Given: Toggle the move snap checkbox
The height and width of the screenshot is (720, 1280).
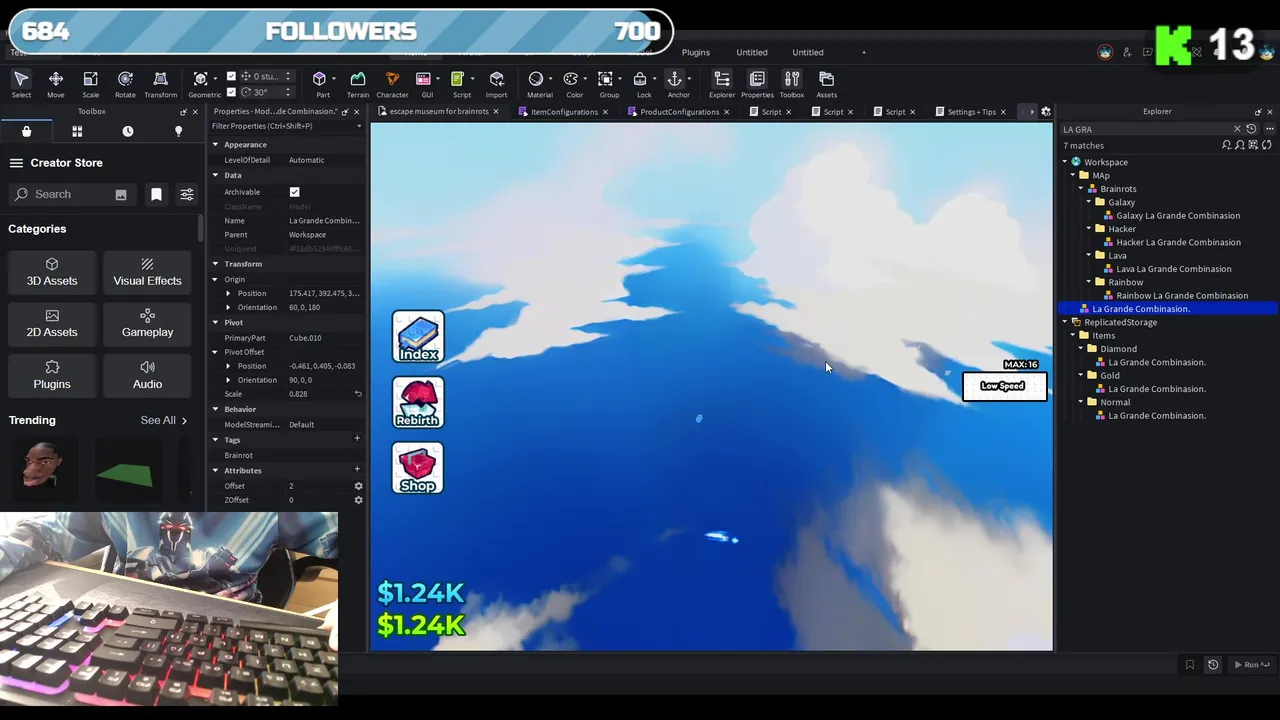Looking at the screenshot, I should [231, 76].
